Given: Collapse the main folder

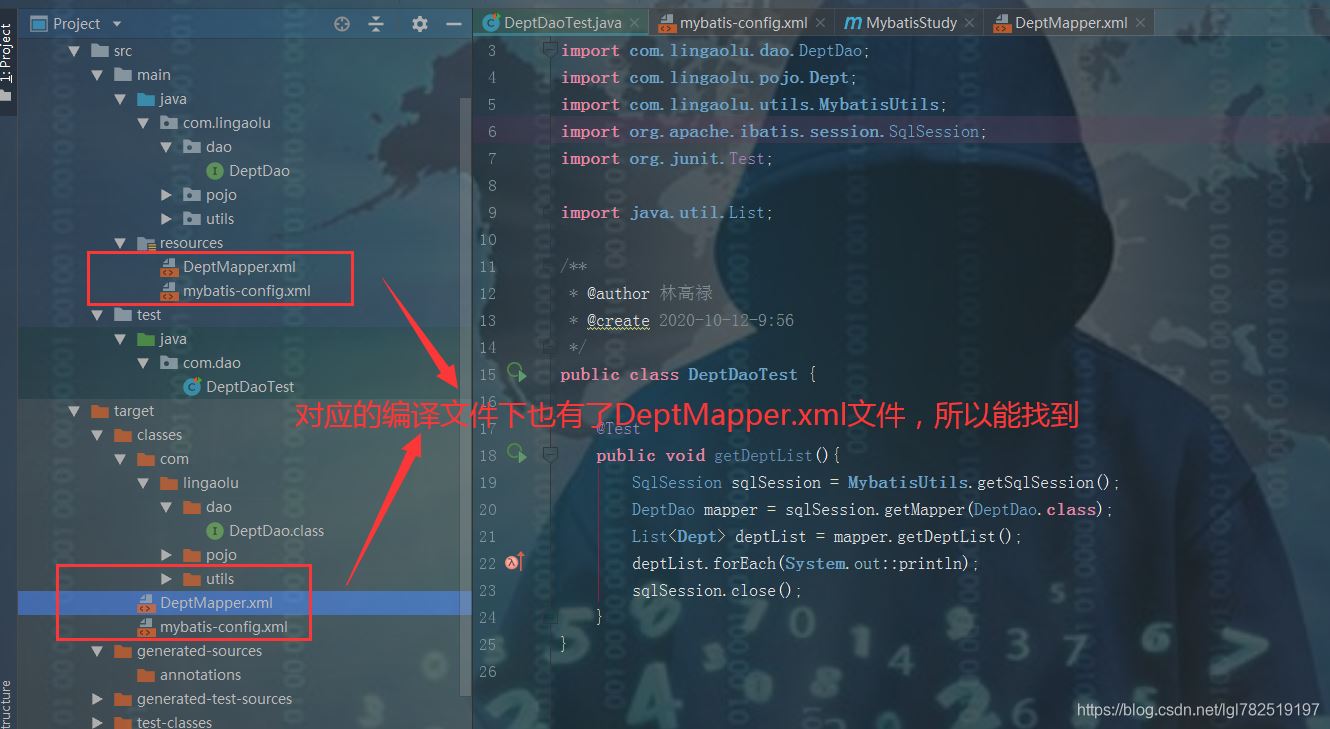Looking at the screenshot, I should pyautogui.click(x=97, y=75).
